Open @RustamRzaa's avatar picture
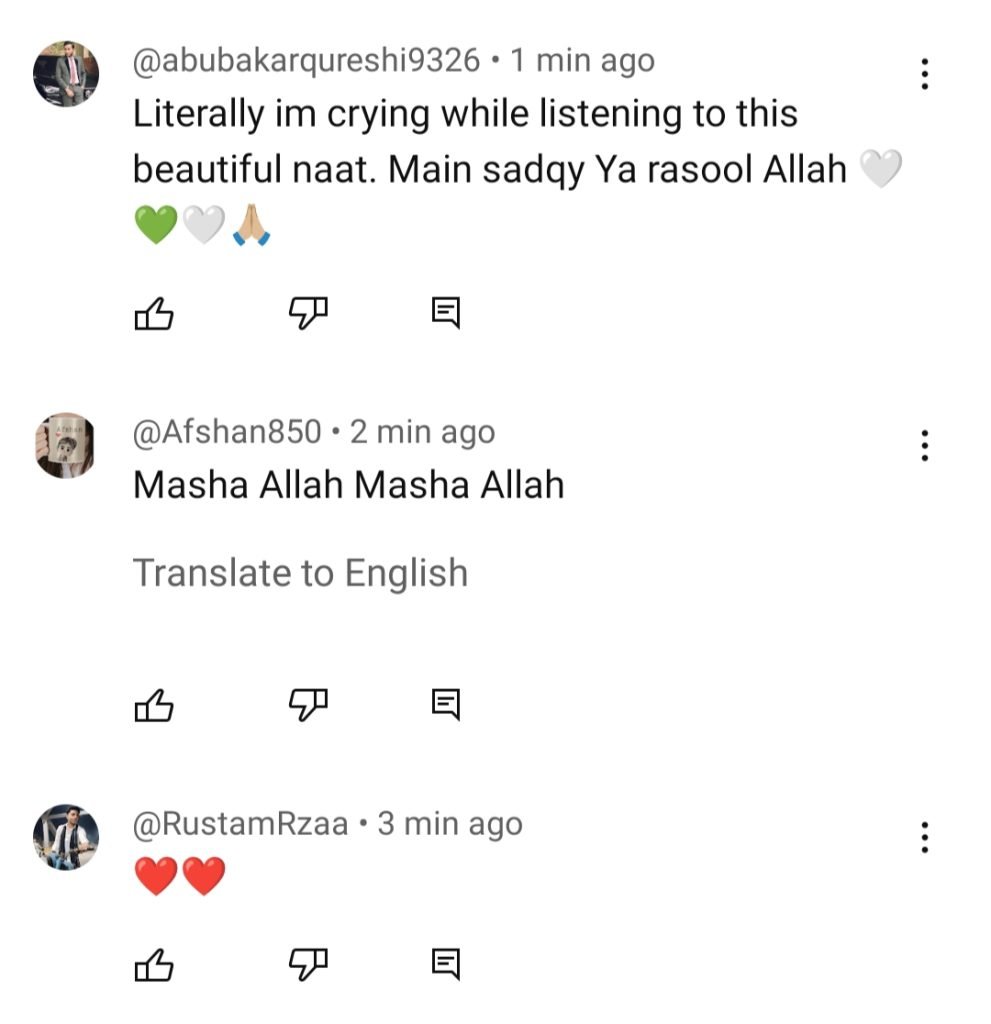 coord(66,838)
